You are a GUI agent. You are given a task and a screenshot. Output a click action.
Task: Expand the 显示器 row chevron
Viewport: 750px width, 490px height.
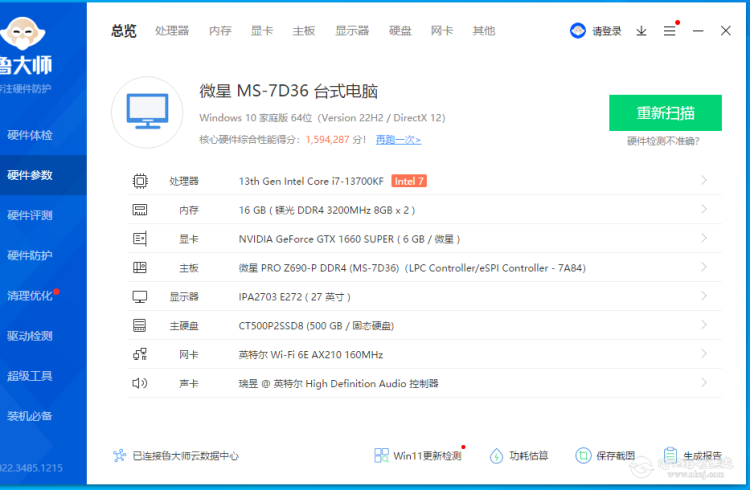[x=704, y=296]
